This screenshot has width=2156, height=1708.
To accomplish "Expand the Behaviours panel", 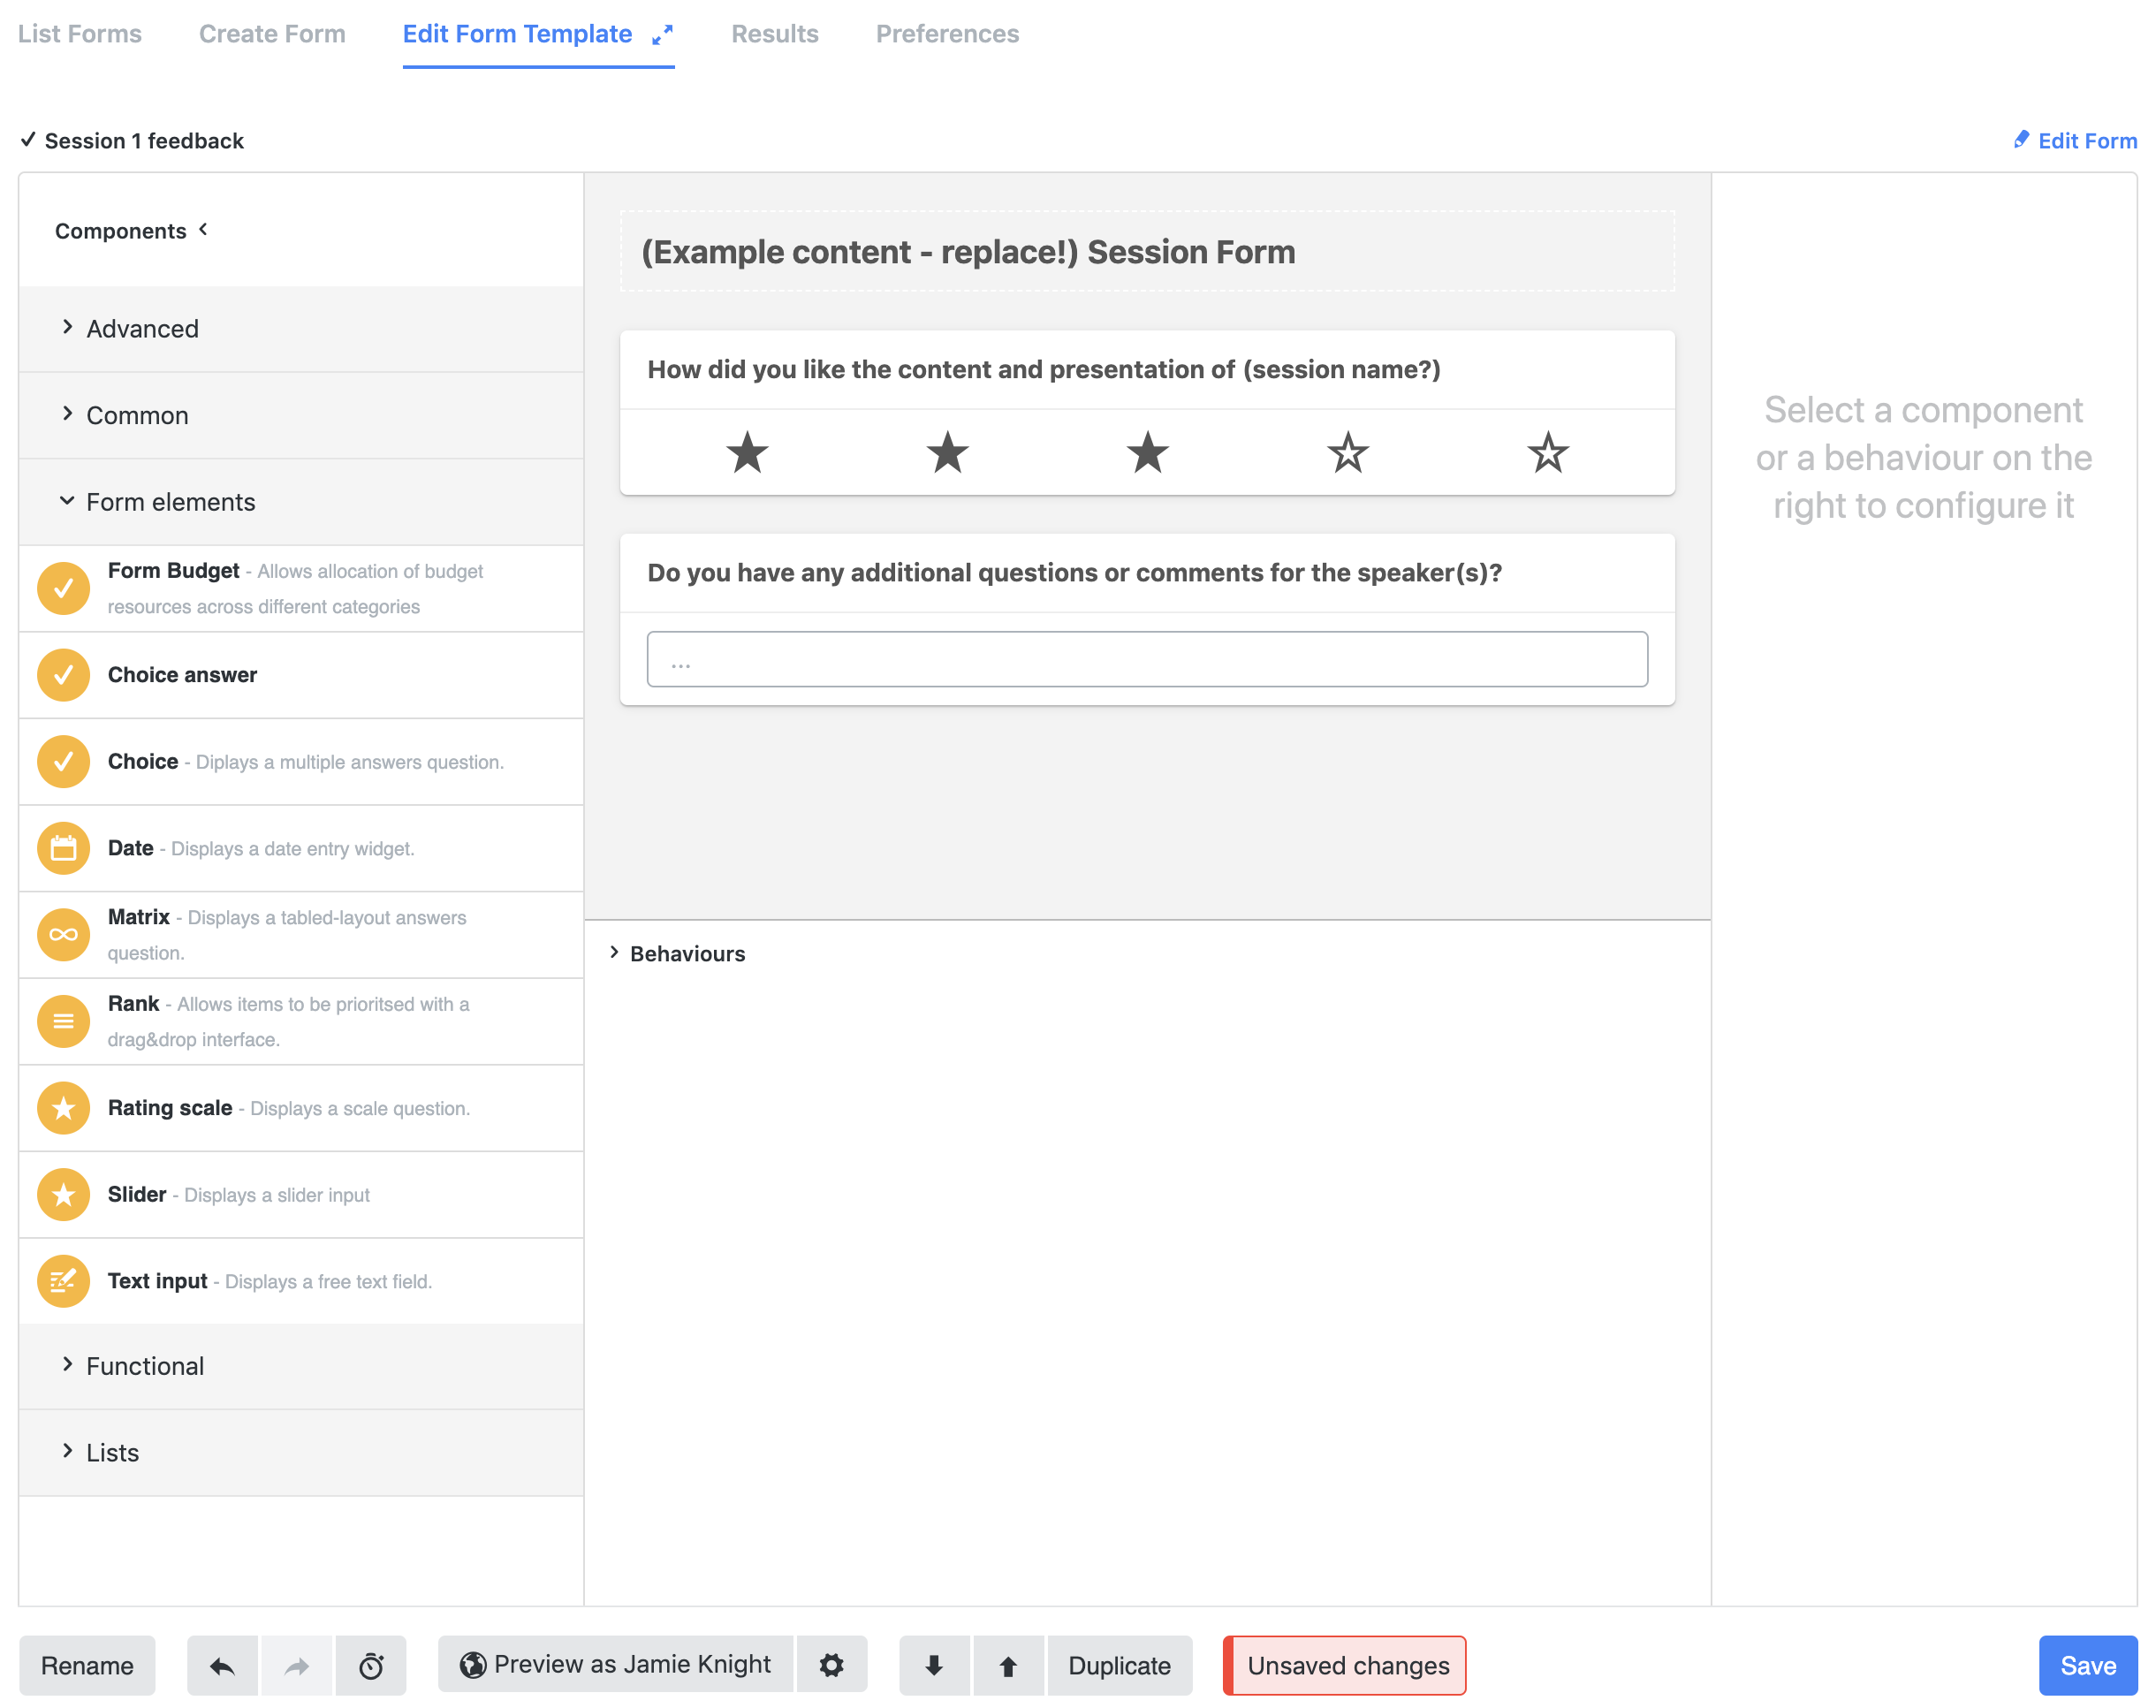I will coord(687,953).
